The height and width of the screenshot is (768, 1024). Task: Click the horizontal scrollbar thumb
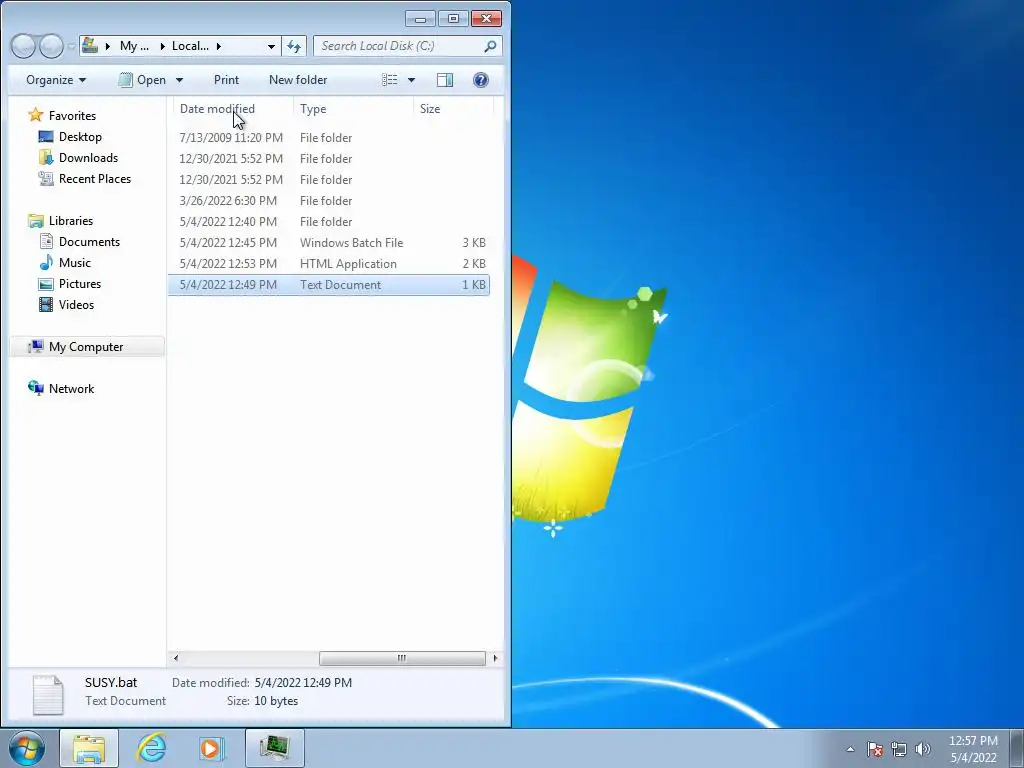pyautogui.click(x=402, y=658)
